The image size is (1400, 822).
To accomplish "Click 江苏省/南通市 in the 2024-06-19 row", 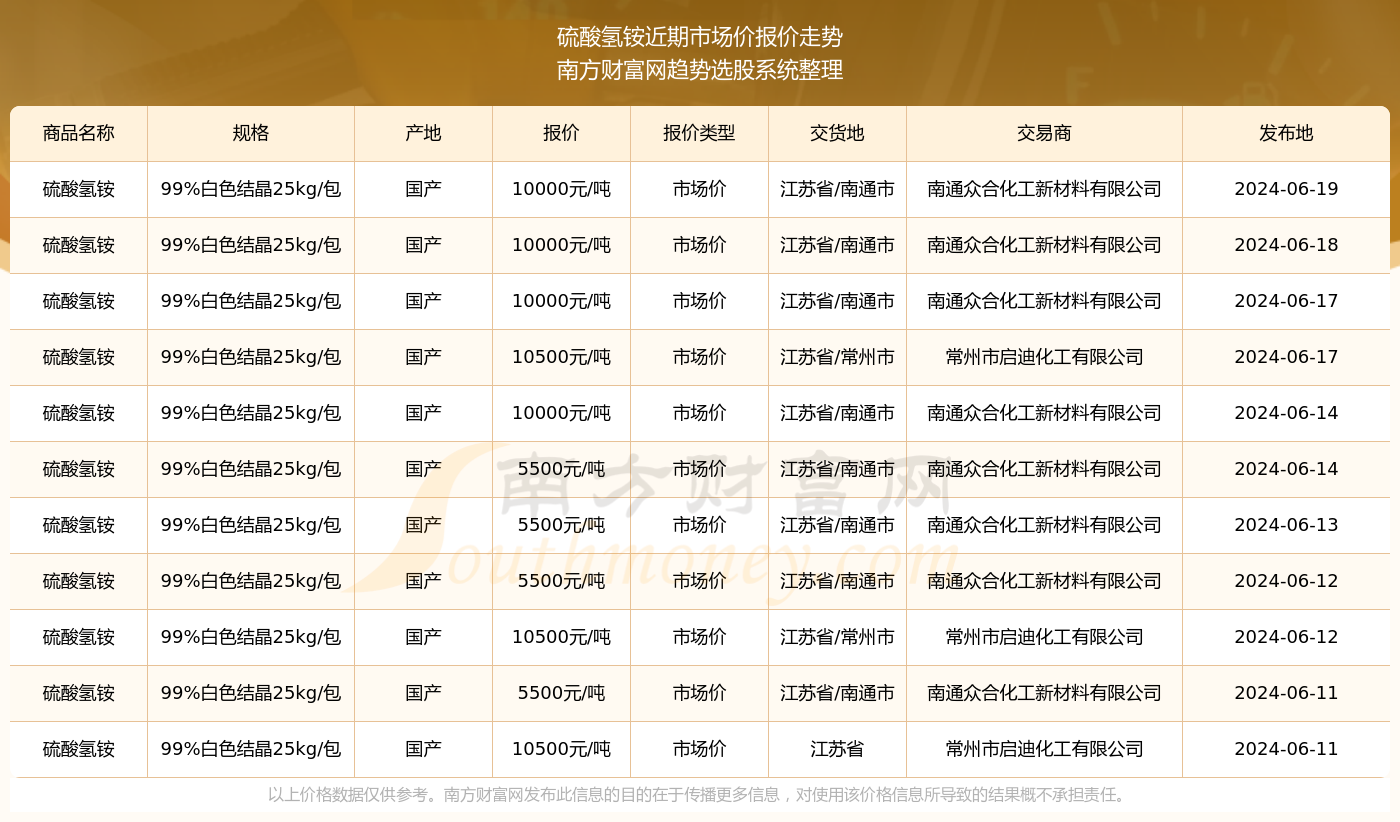I will 837,189.
